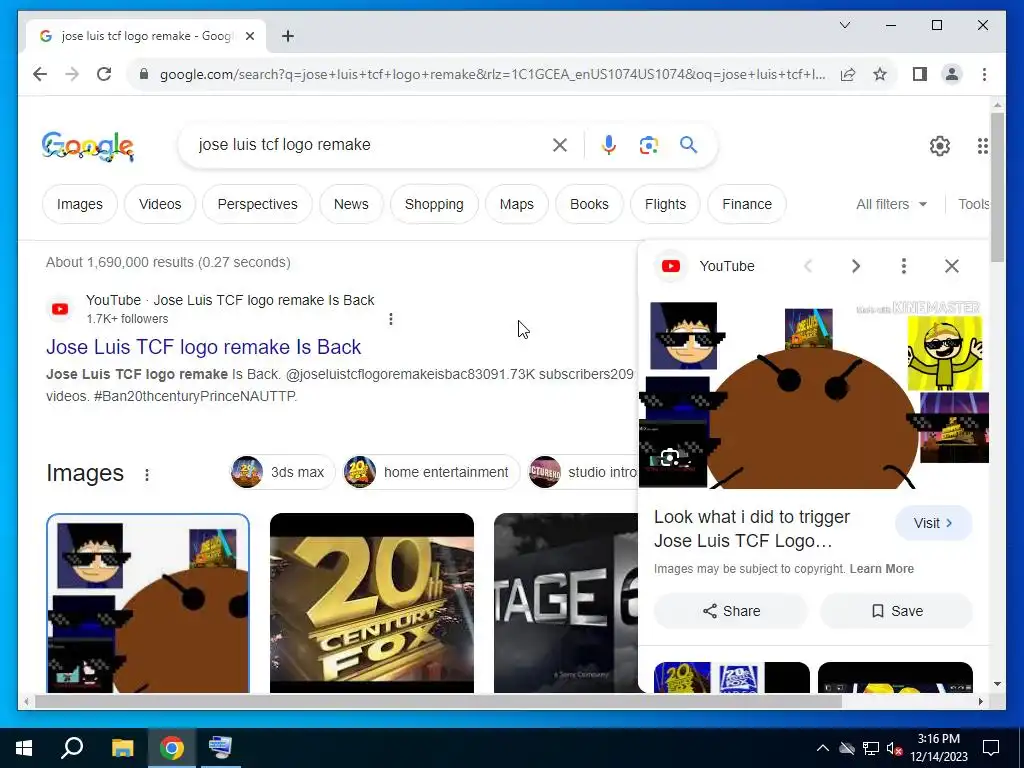Screen dimensions: 1024x768
Task: Close the jose luis tcf tab
Action: pos(249,36)
